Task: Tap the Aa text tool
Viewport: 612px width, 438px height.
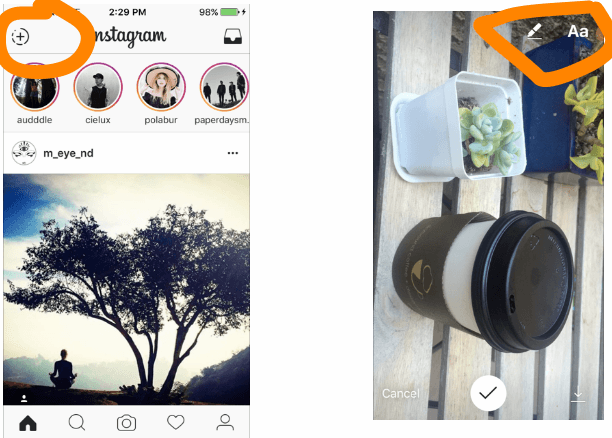Action: [578, 31]
